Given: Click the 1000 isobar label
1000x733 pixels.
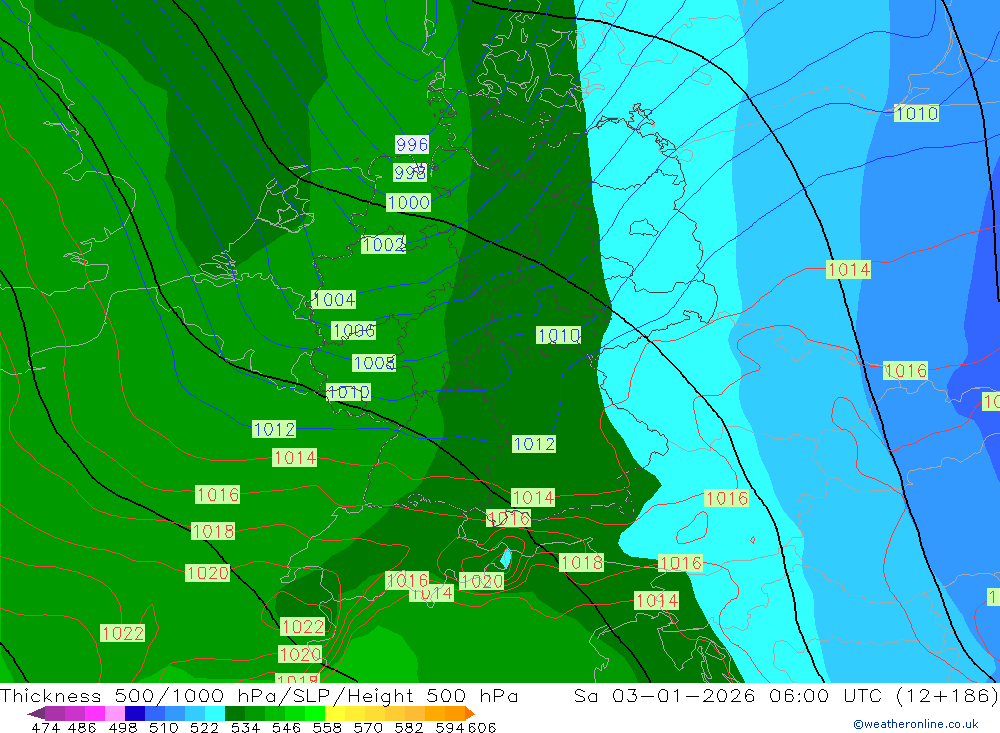Looking at the screenshot, I should tap(408, 203).
